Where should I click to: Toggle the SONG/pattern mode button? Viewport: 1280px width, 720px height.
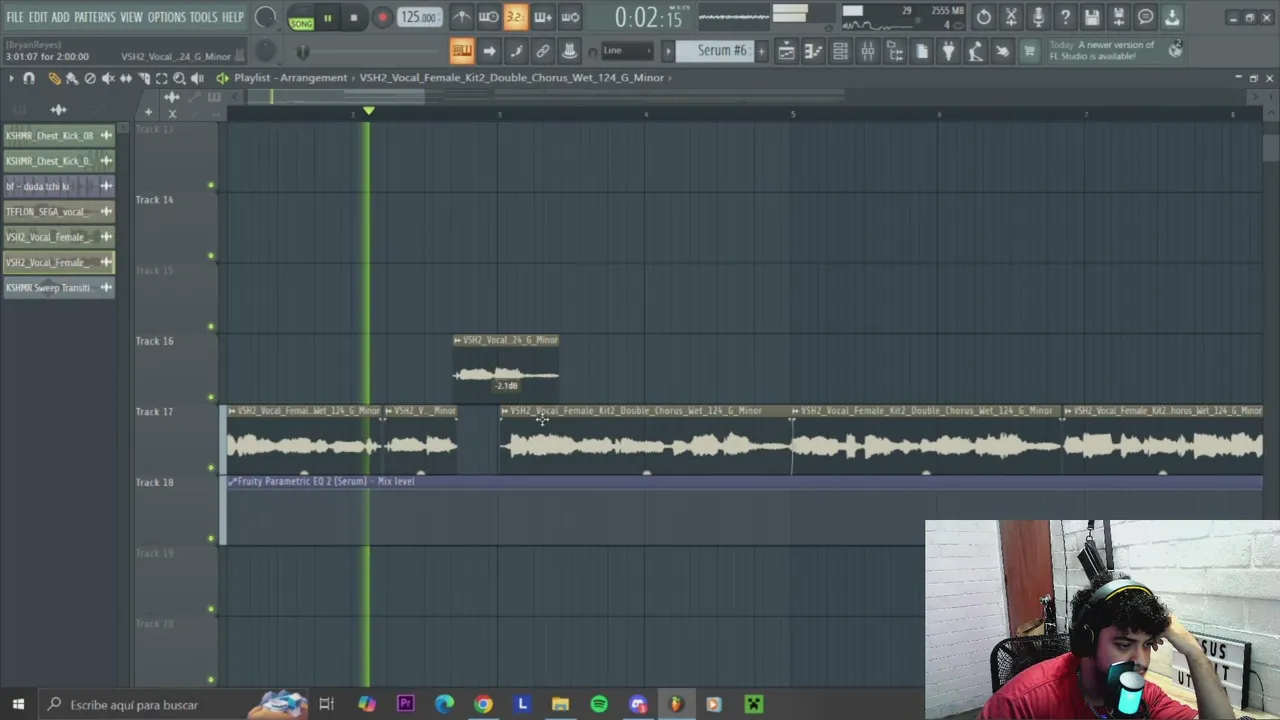click(301, 18)
